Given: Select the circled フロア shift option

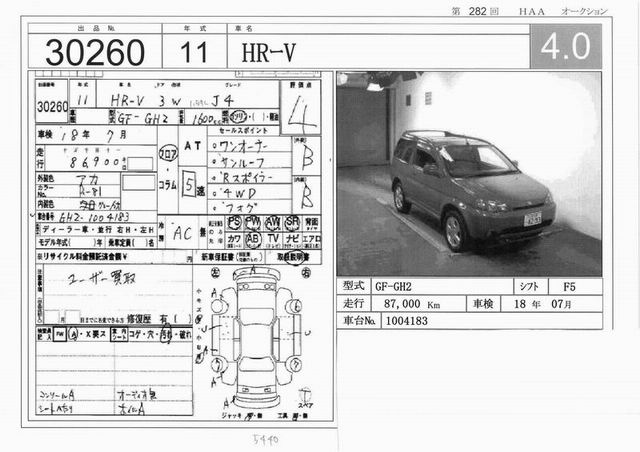Looking at the screenshot, I should (168, 153).
